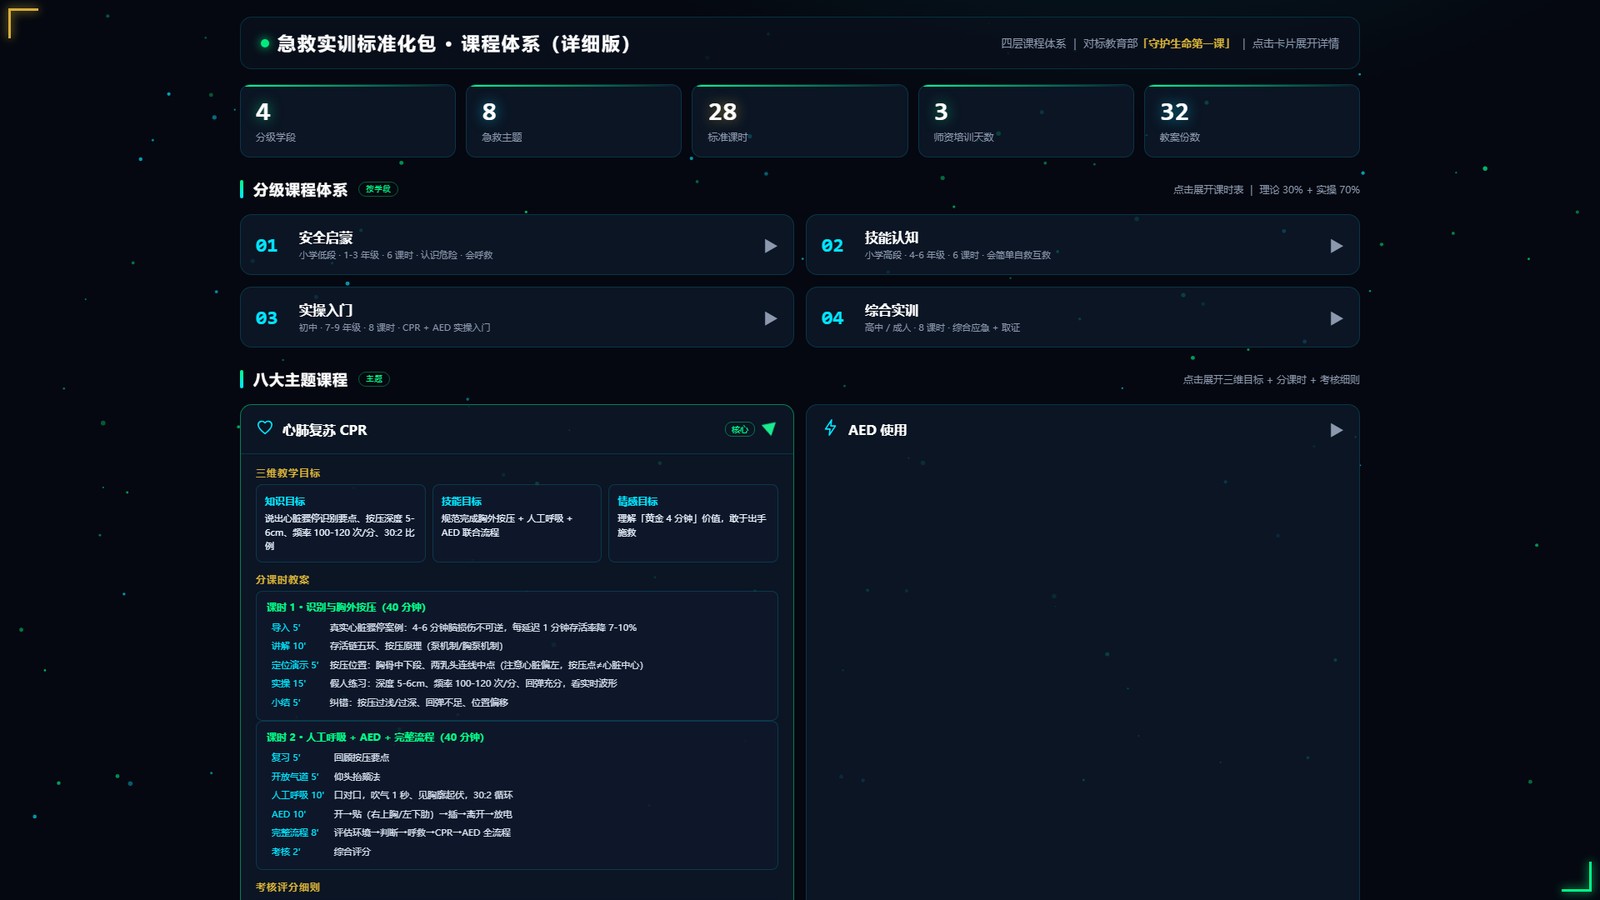Click the 情感目标 objective box
The height and width of the screenshot is (900, 1600).
(693, 524)
